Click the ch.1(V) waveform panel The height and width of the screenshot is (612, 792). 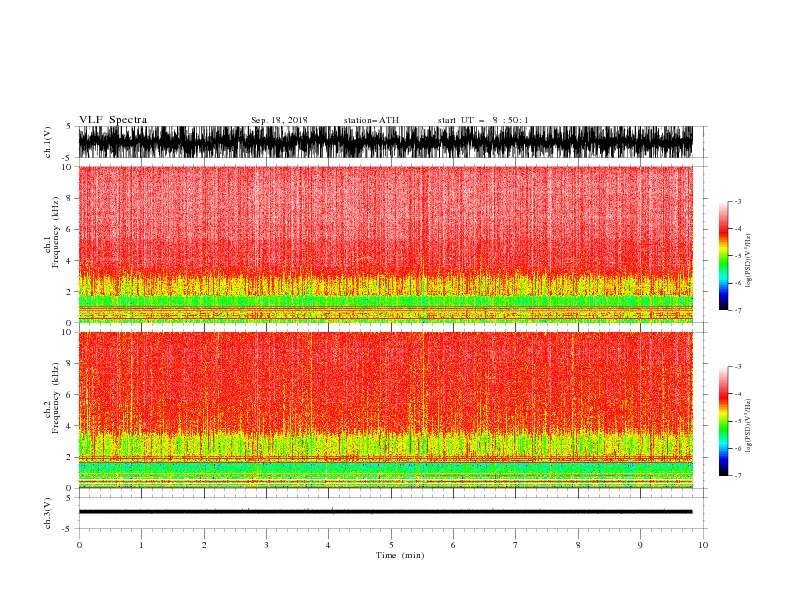(385, 142)
